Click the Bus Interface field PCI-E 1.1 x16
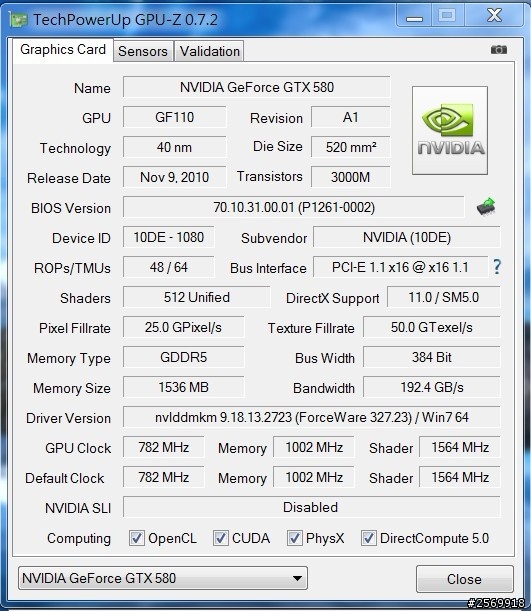Image resolution: width=531 pixels, height=611 pixels. coord(400,267)
